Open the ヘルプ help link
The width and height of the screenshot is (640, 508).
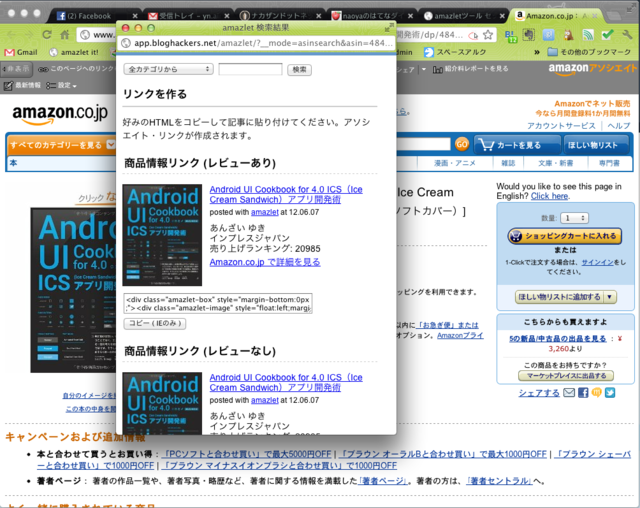pos(619,126)
